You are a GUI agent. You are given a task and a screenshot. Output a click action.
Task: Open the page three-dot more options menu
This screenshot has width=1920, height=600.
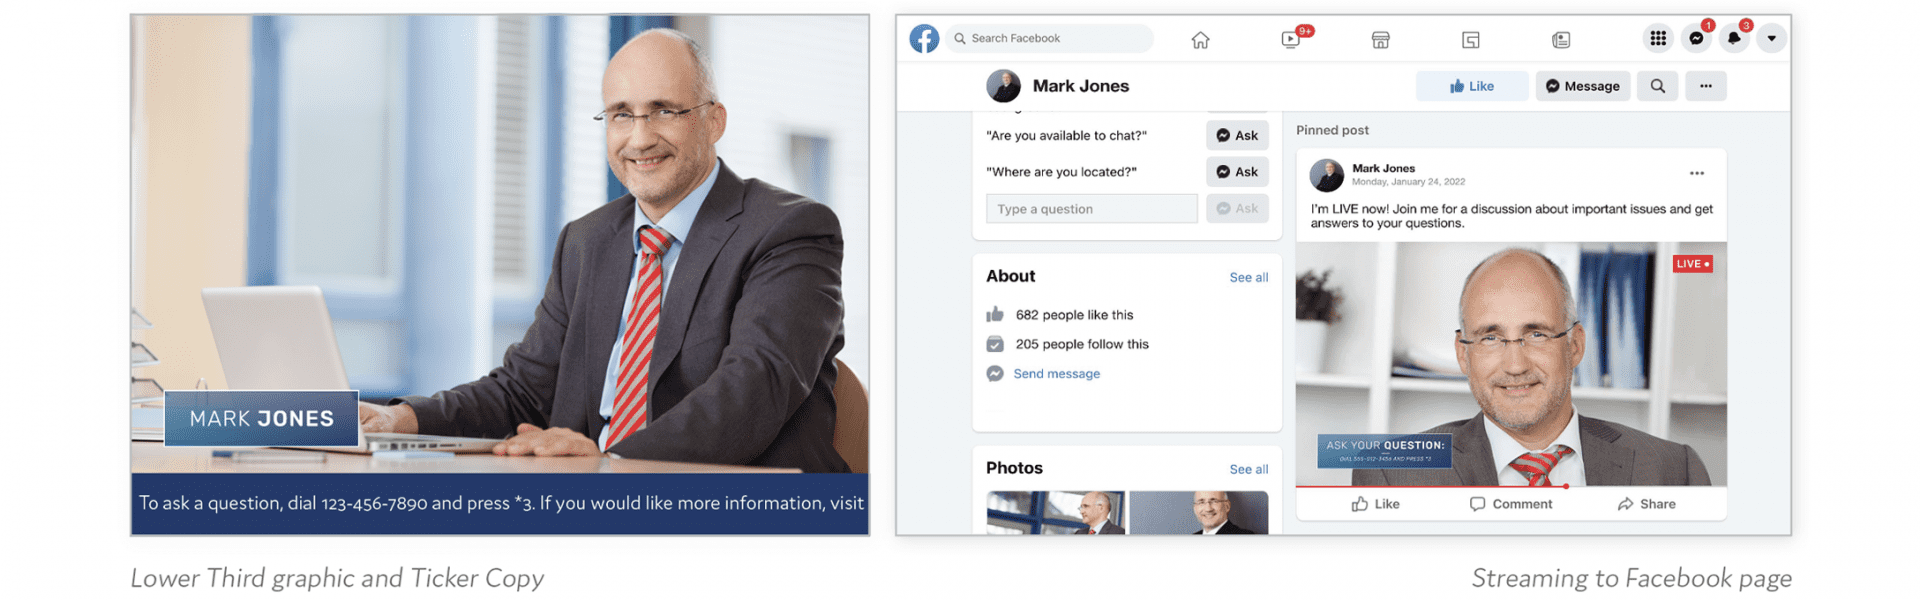click(1706, 86)
